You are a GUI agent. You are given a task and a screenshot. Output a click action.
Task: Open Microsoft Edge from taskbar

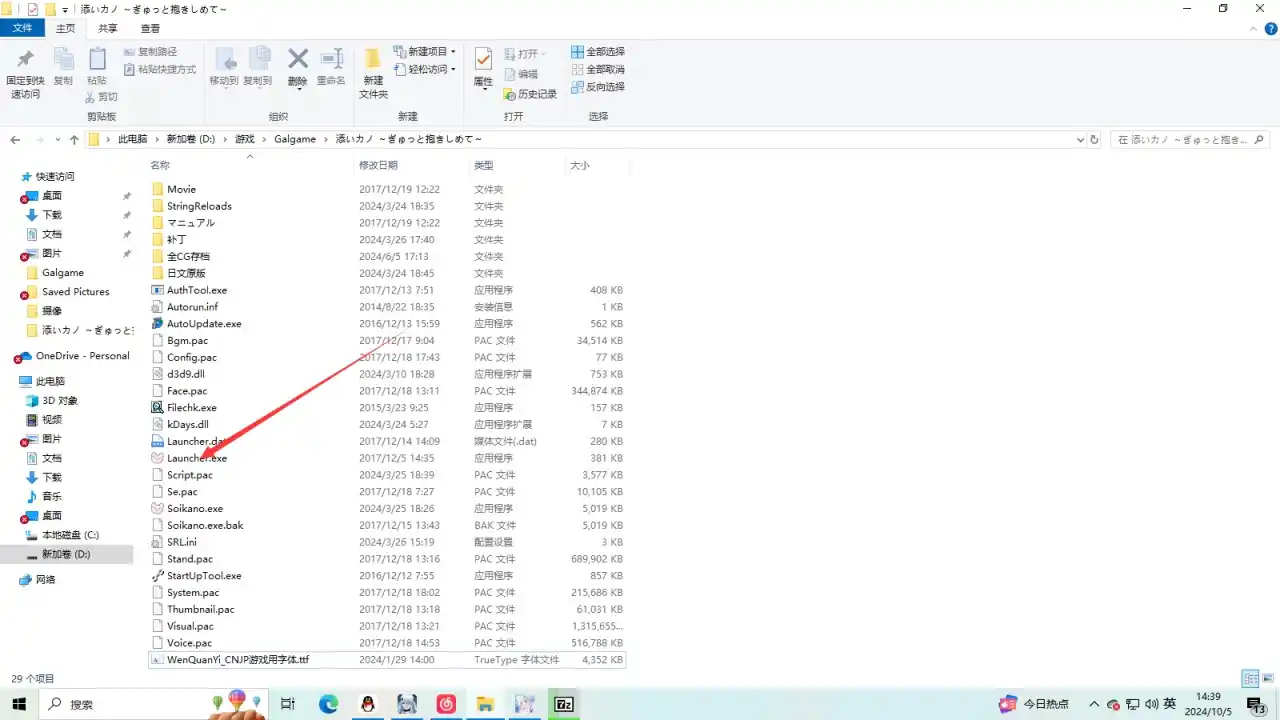(329, 704)
